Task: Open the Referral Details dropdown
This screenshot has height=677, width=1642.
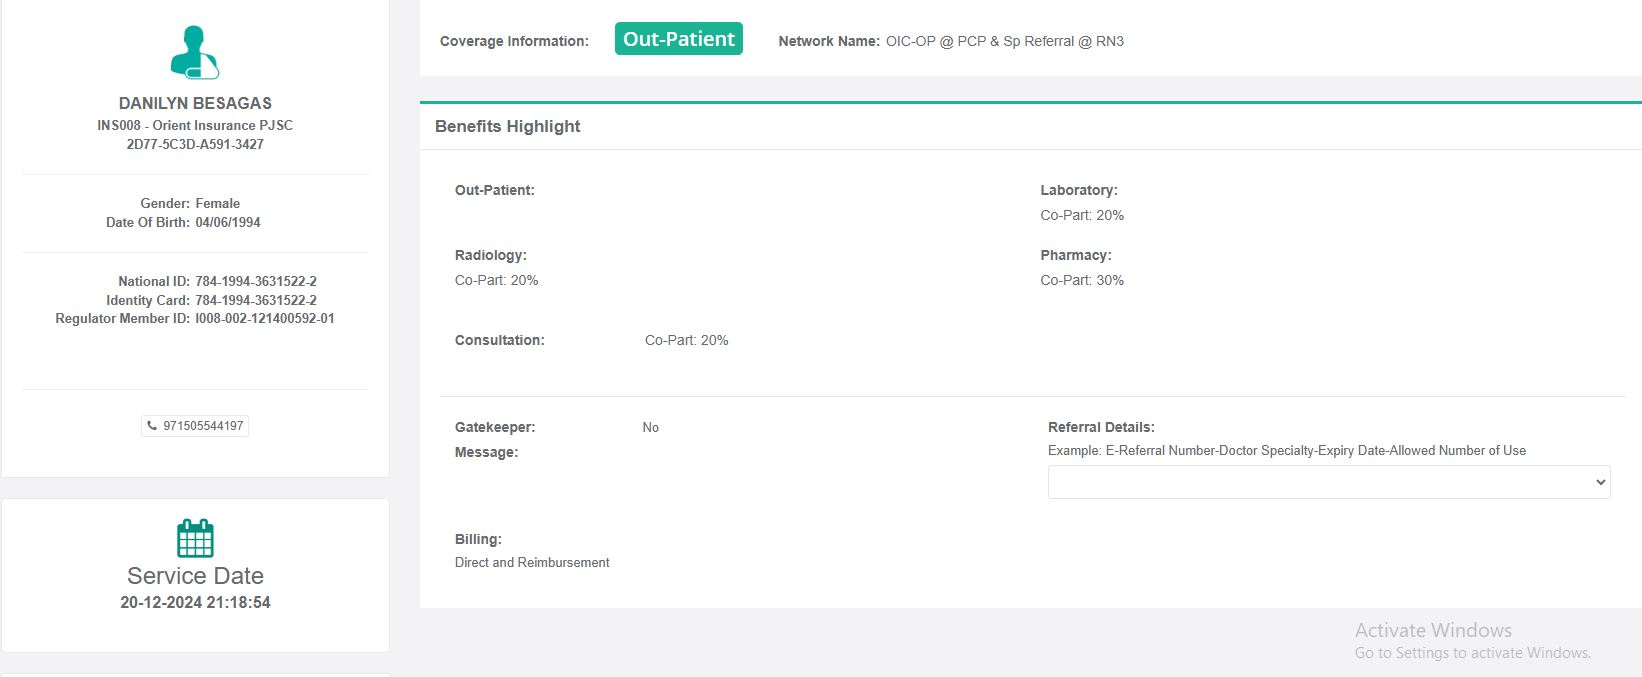Action: tap(1328, 482)
